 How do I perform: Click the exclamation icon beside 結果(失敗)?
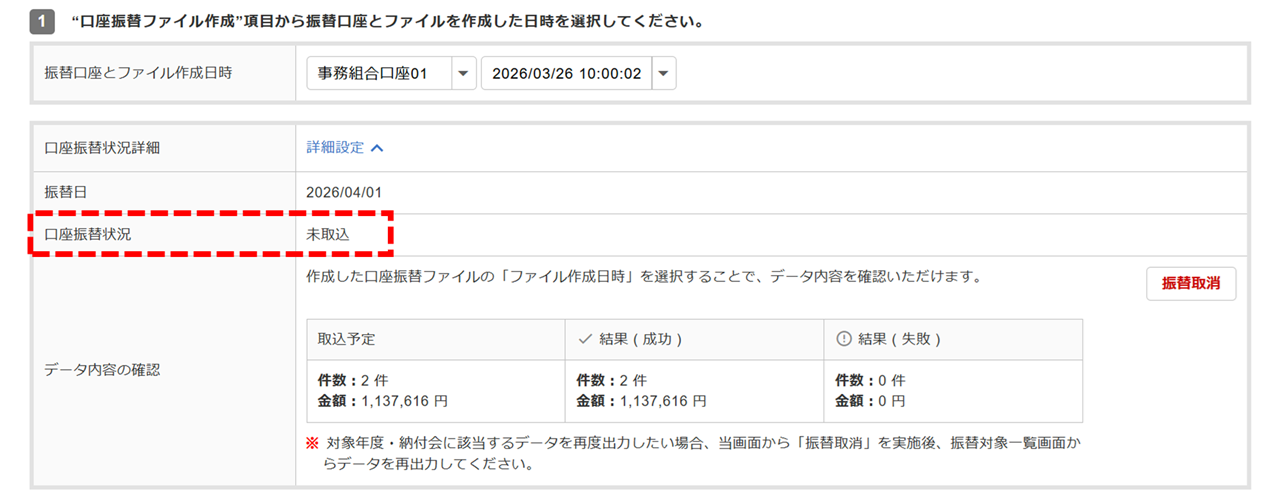pos(843,340)
